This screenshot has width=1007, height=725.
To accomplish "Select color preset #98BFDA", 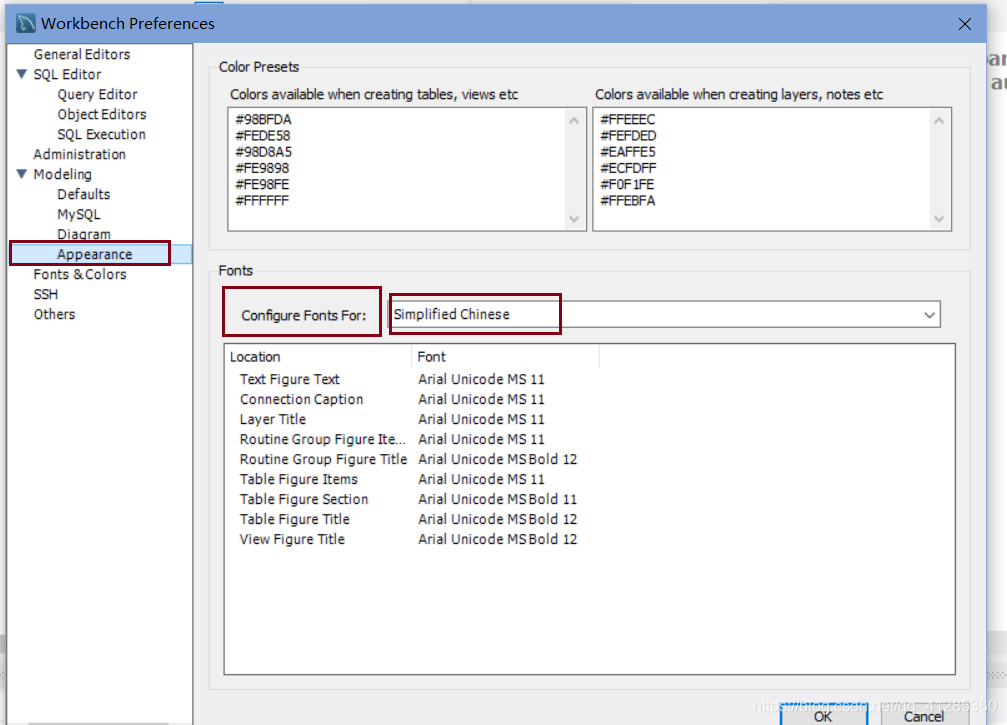I will click(x=263, y=119).
